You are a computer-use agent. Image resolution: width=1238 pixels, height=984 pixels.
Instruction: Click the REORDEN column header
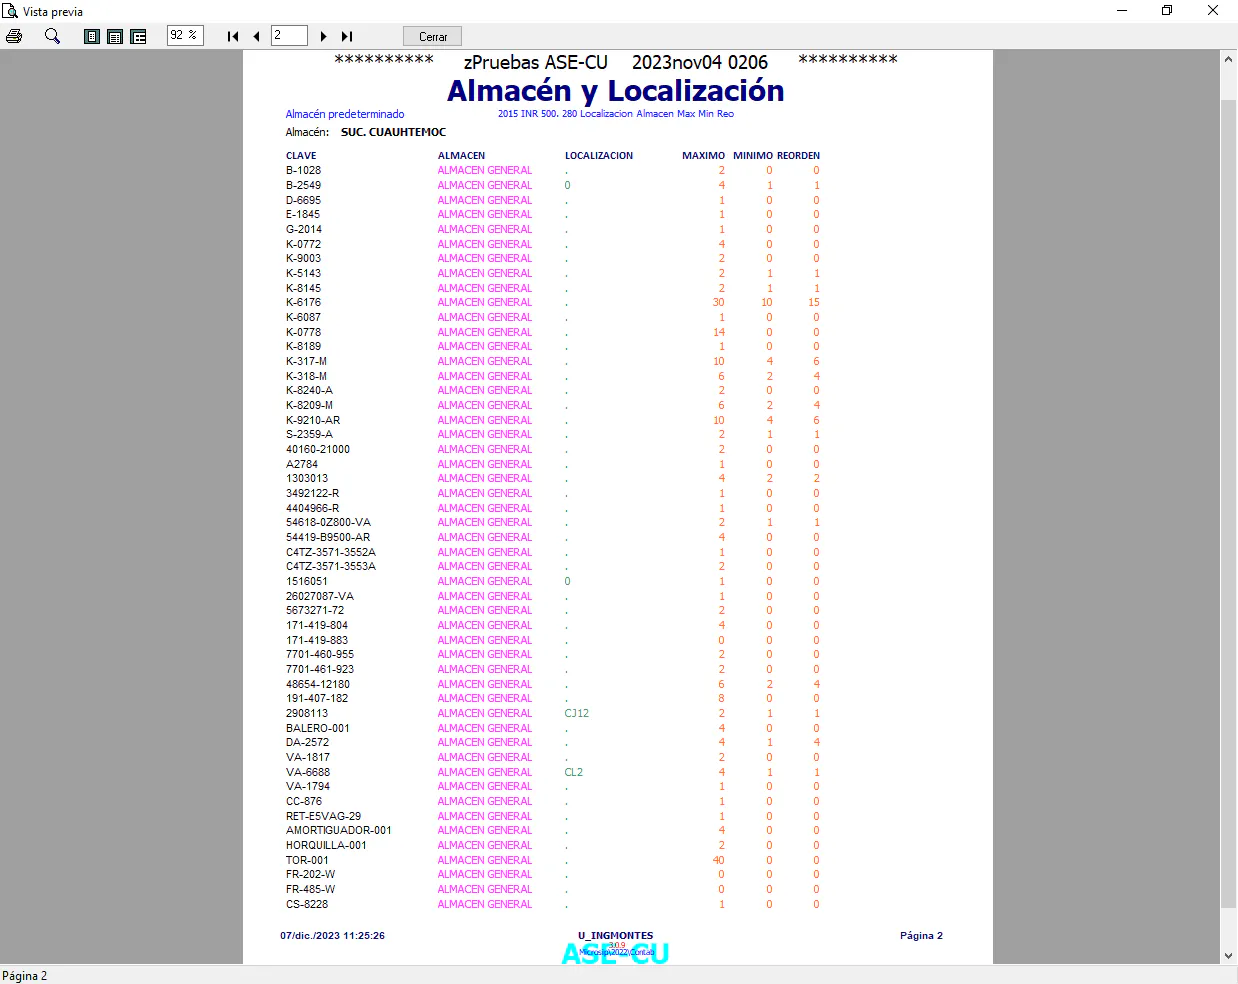point(798,156)
